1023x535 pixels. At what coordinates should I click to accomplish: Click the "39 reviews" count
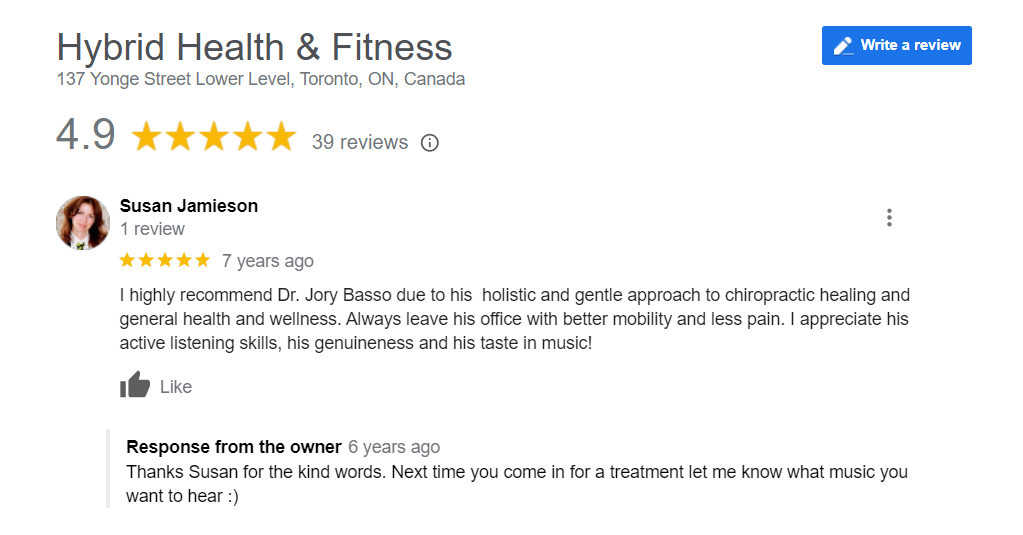pos(360,142)
